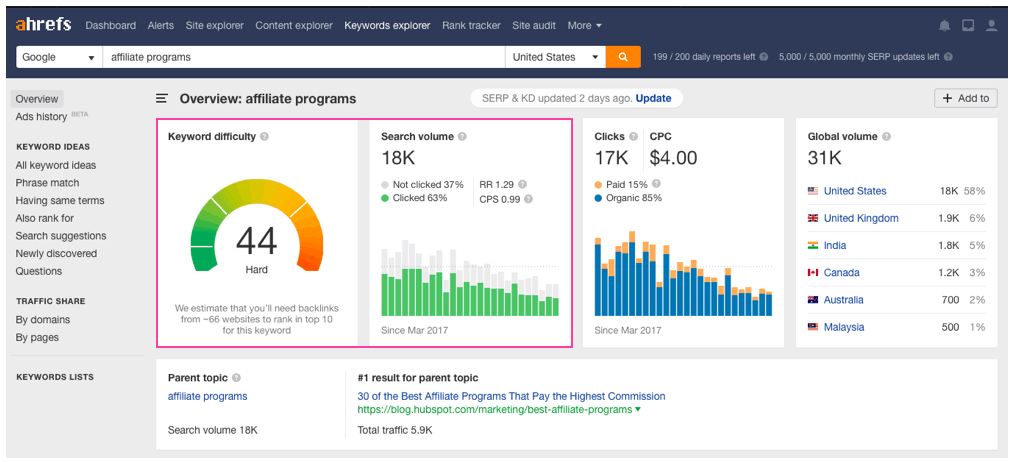Screen dimensions: 1013x462
Task: Click the hamburger menu icon beside Overview
Action: [x=161, y=98]
